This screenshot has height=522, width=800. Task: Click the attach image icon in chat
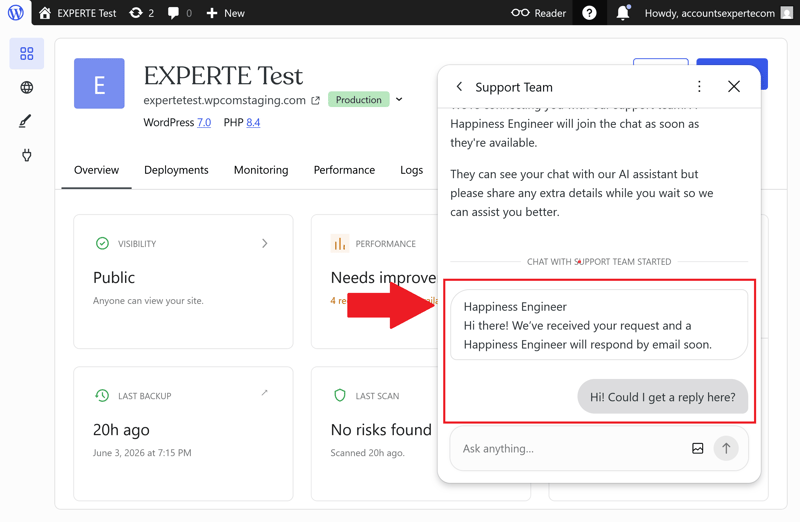pyautogui.click(x=697, y=449)
